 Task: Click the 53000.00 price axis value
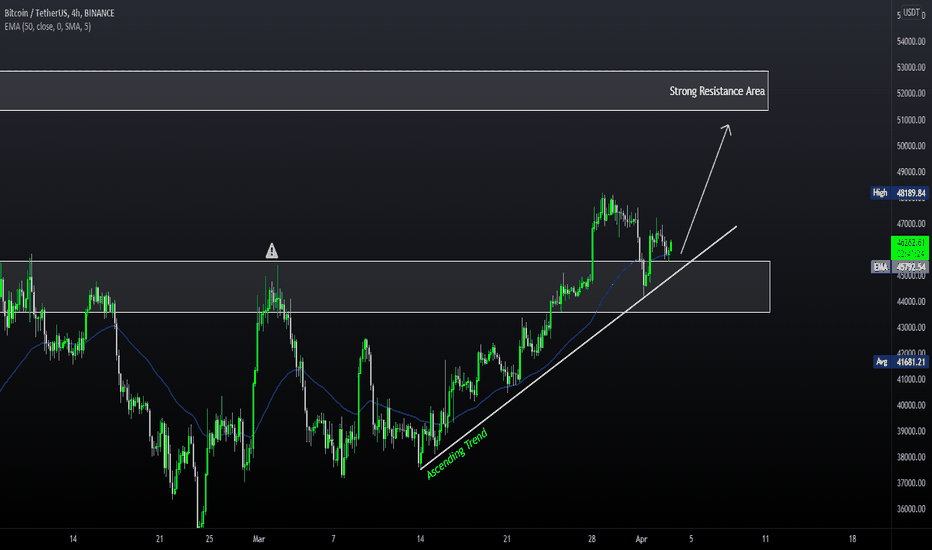click(x=911, y=68)
